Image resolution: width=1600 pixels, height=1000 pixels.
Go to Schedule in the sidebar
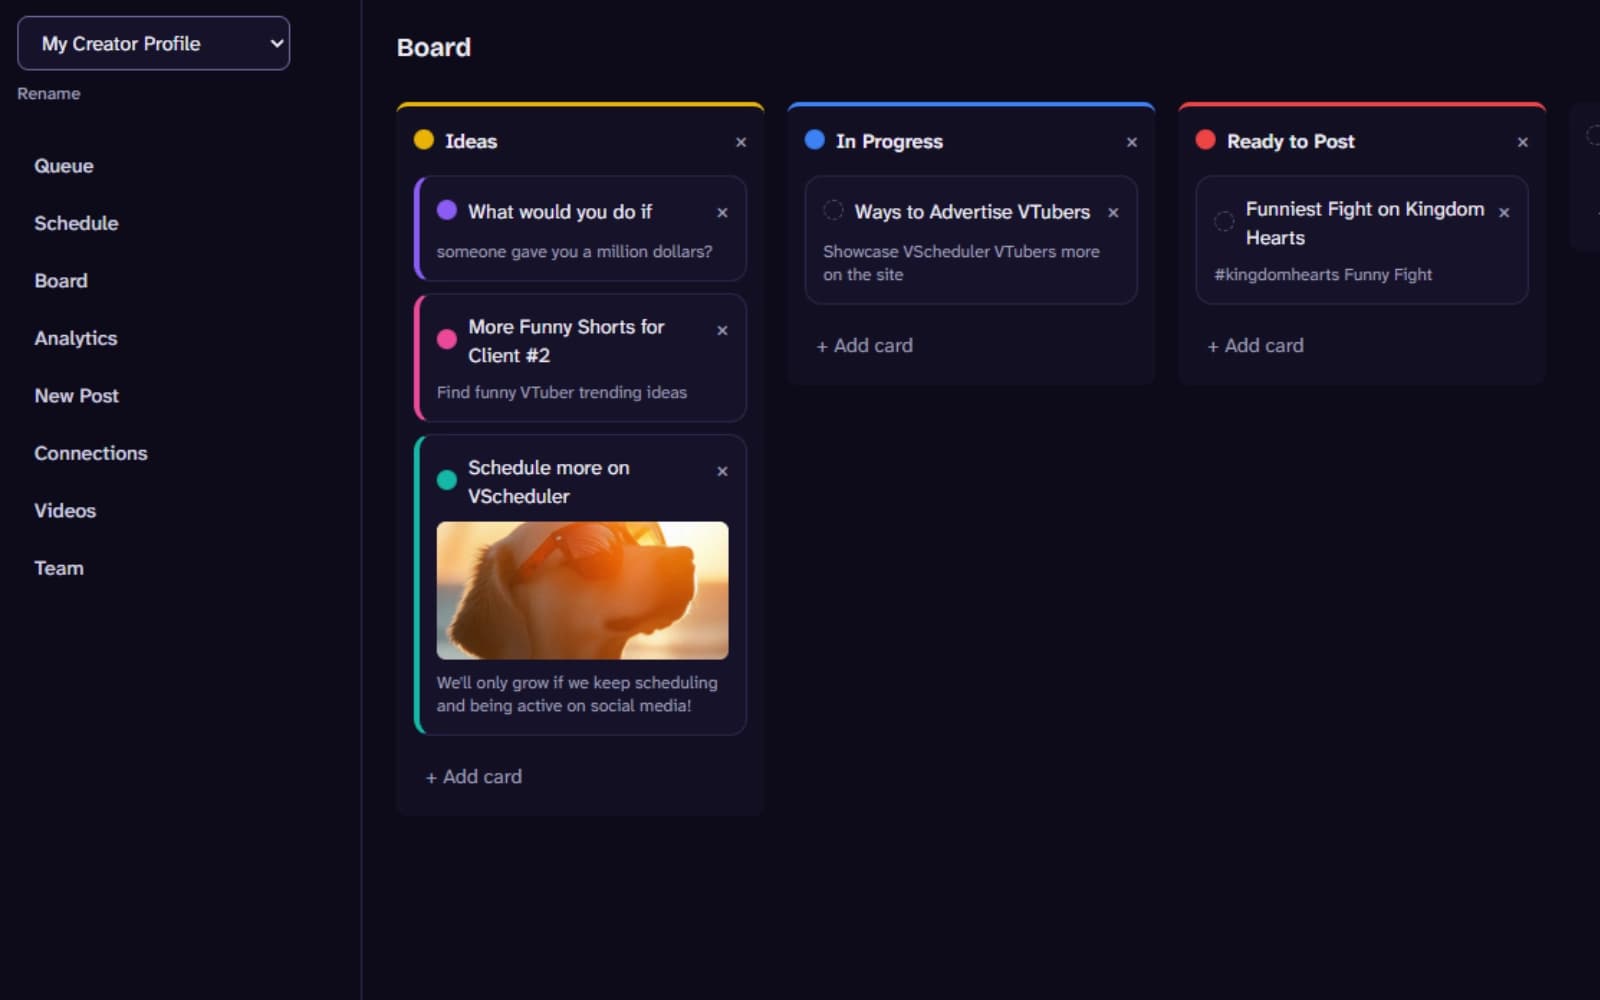[76, 223]
